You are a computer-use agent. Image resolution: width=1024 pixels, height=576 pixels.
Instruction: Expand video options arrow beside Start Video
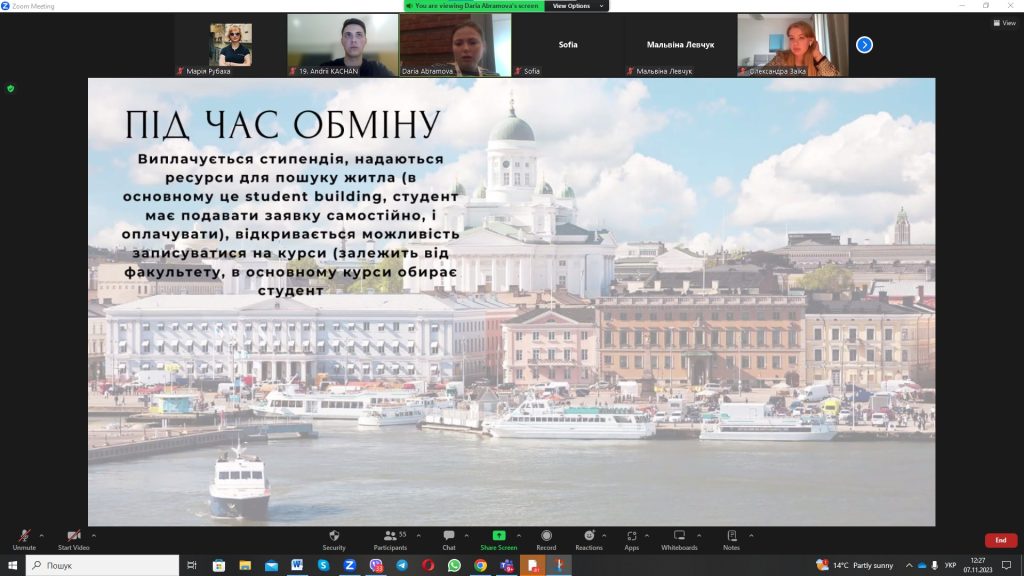[x=94, y=534]
